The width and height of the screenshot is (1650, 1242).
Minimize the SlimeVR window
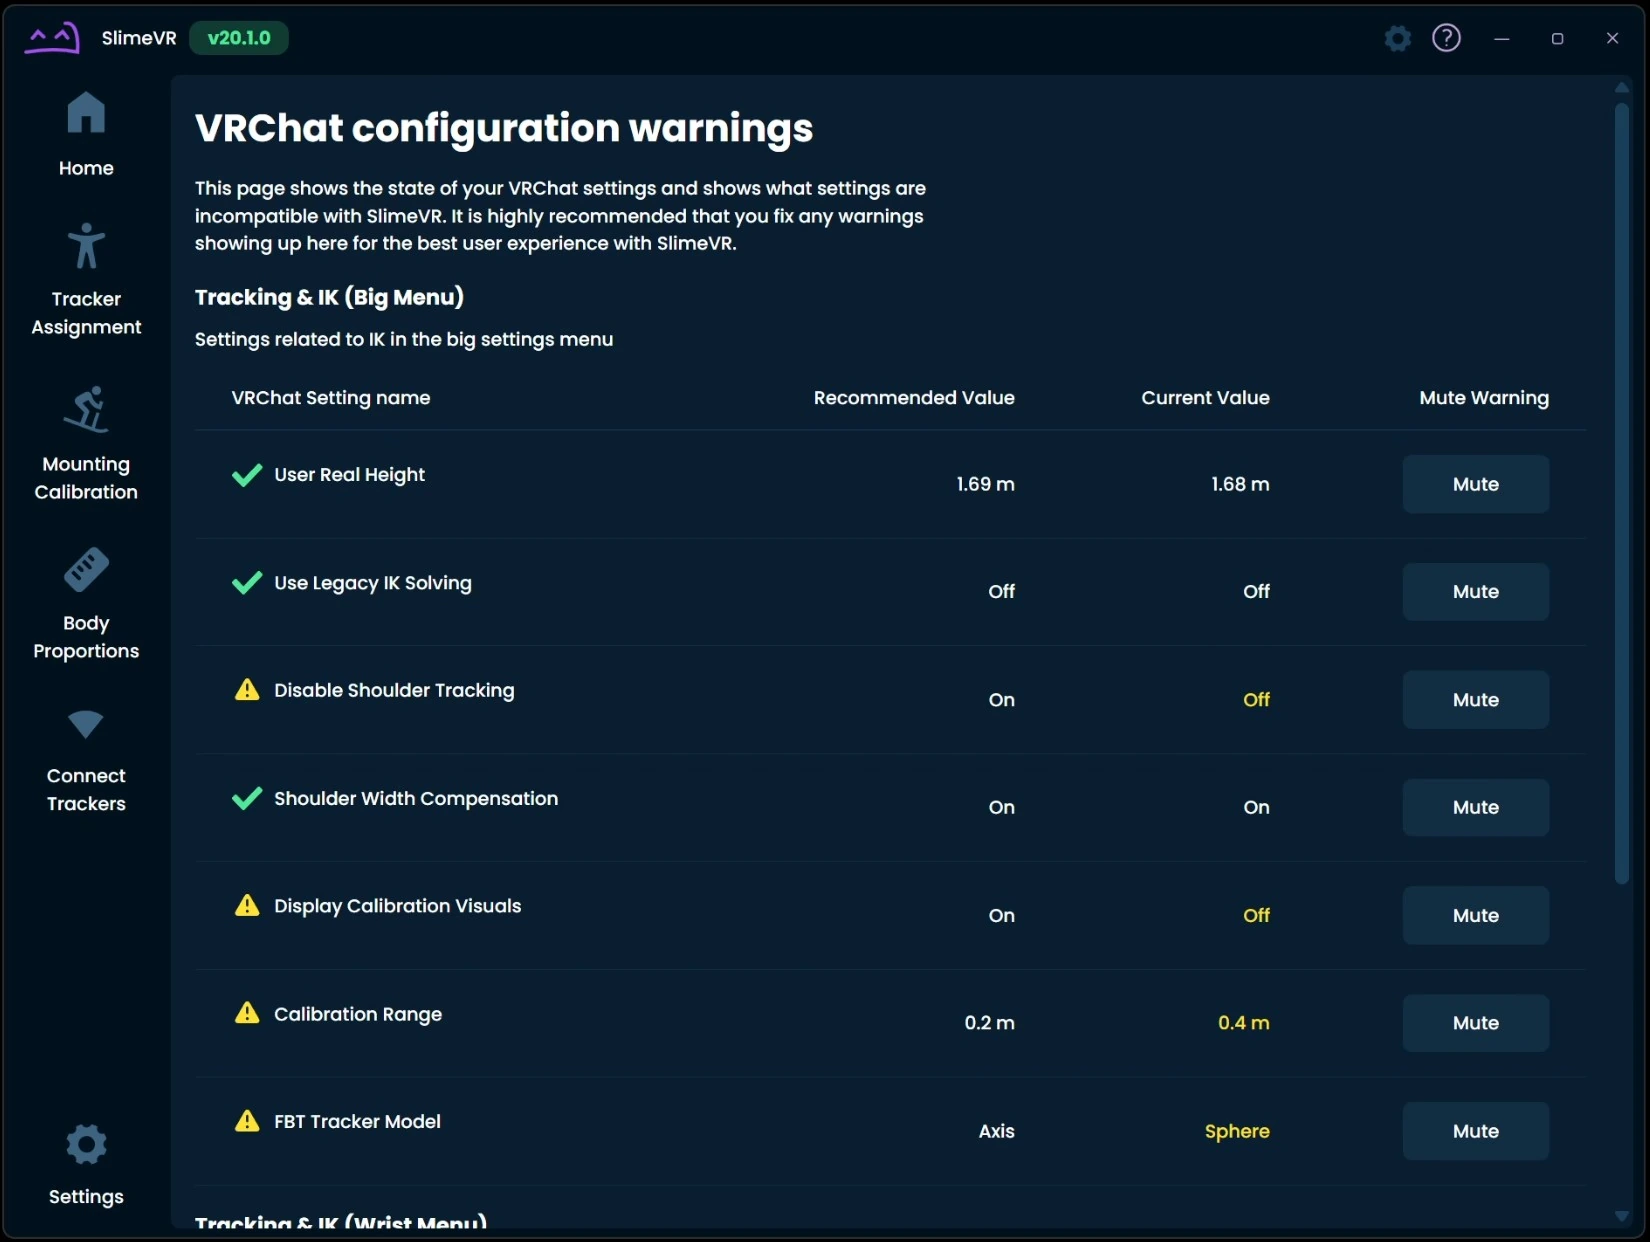(x=1502, y=38)
